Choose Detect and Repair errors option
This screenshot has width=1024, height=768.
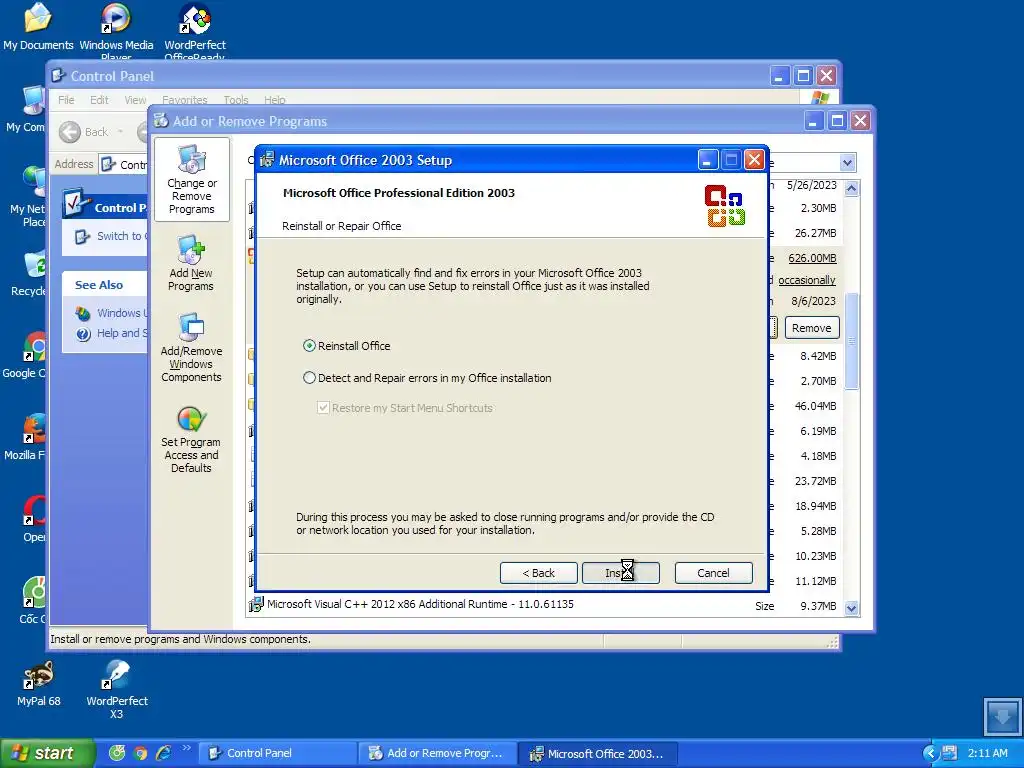(x=309, y=377)
